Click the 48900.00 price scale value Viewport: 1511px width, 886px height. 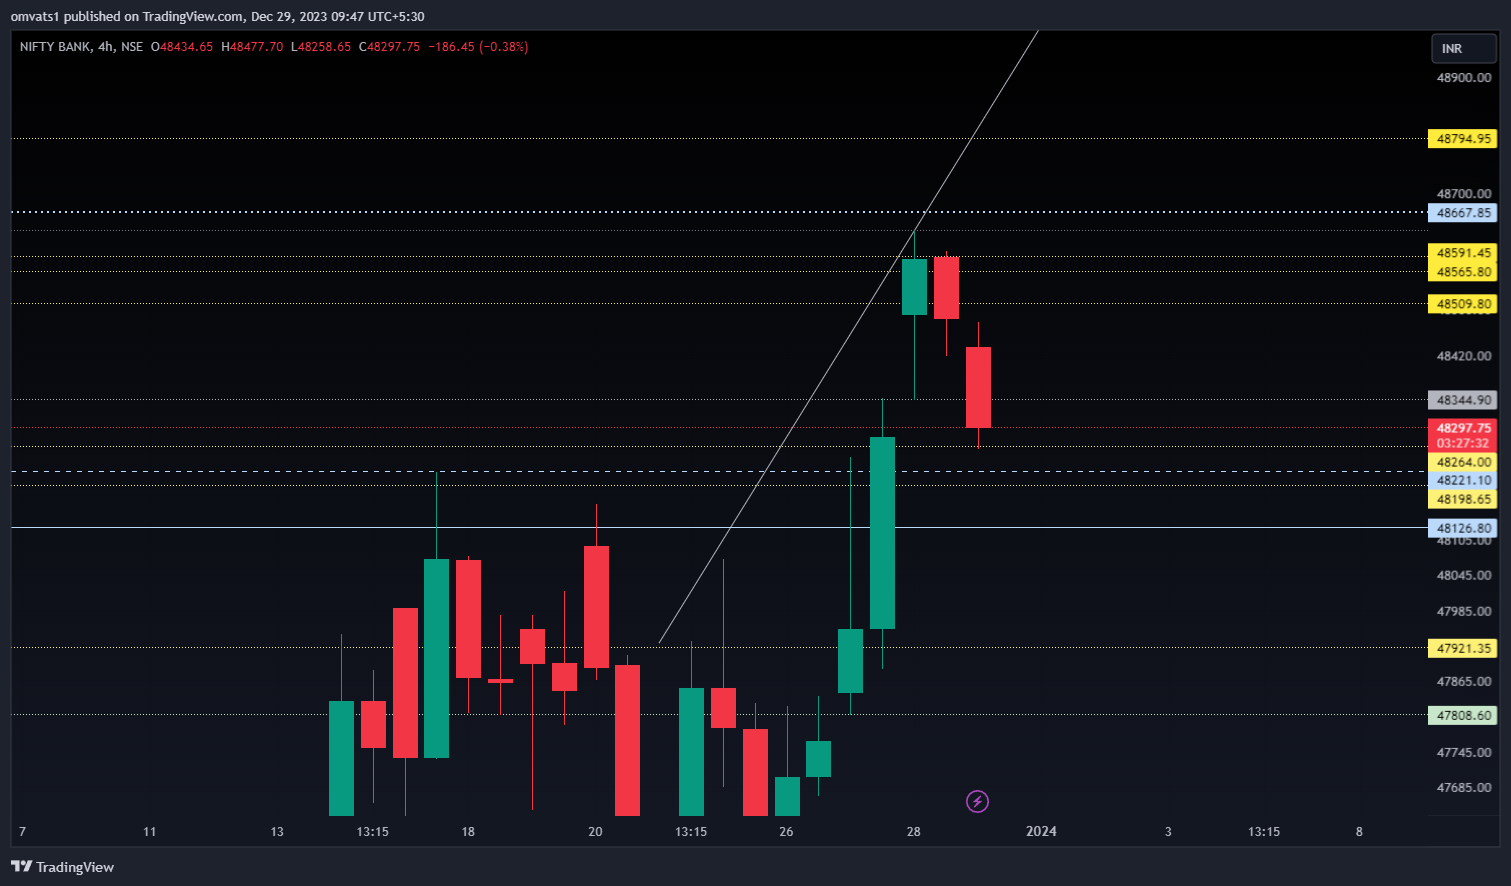click(x=1464, y=78)
